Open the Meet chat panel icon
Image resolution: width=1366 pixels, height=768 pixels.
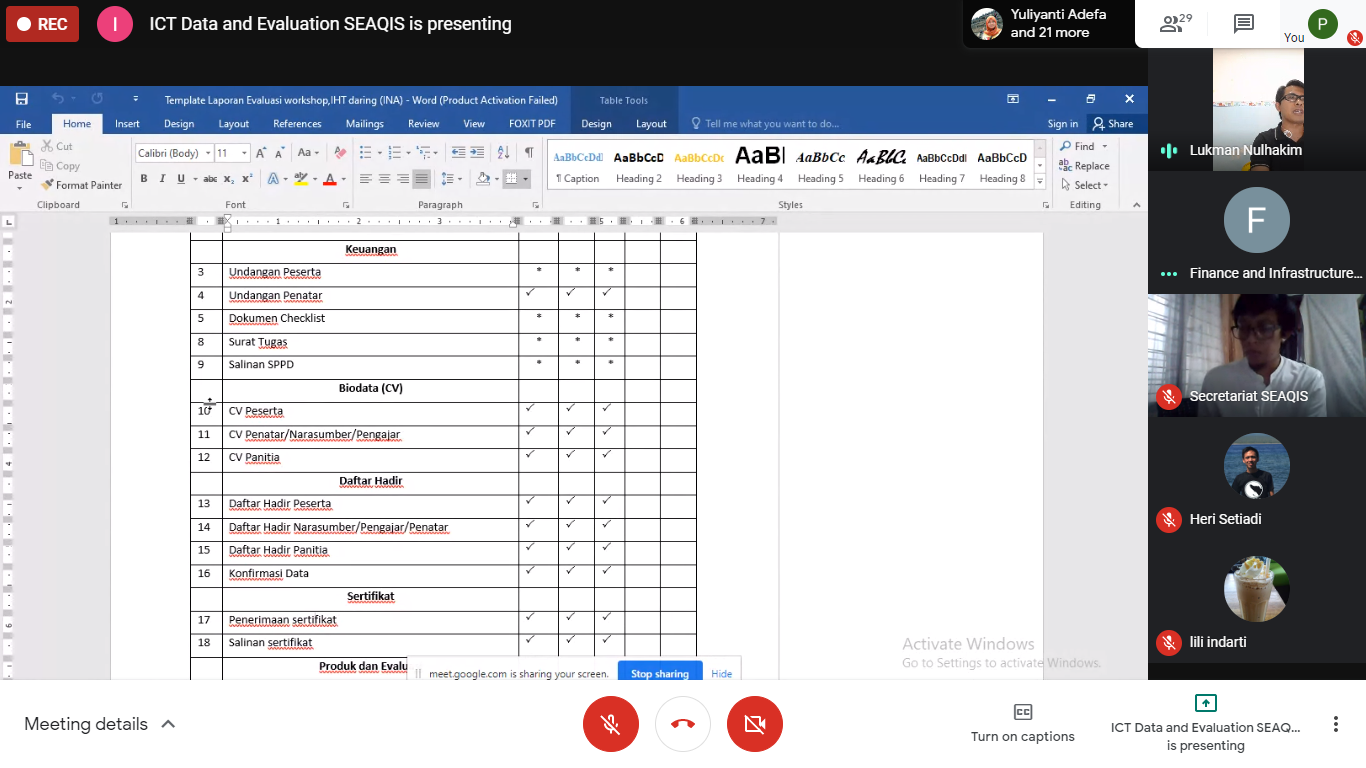click(x=1243, y=24)
